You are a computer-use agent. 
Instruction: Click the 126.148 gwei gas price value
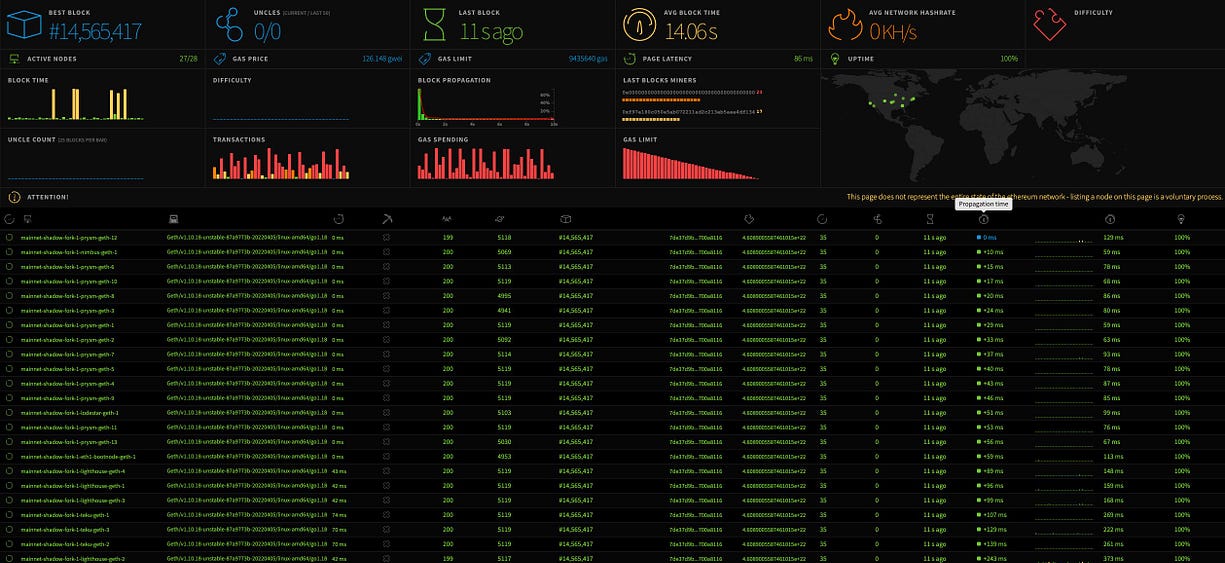tap(381, 59)
